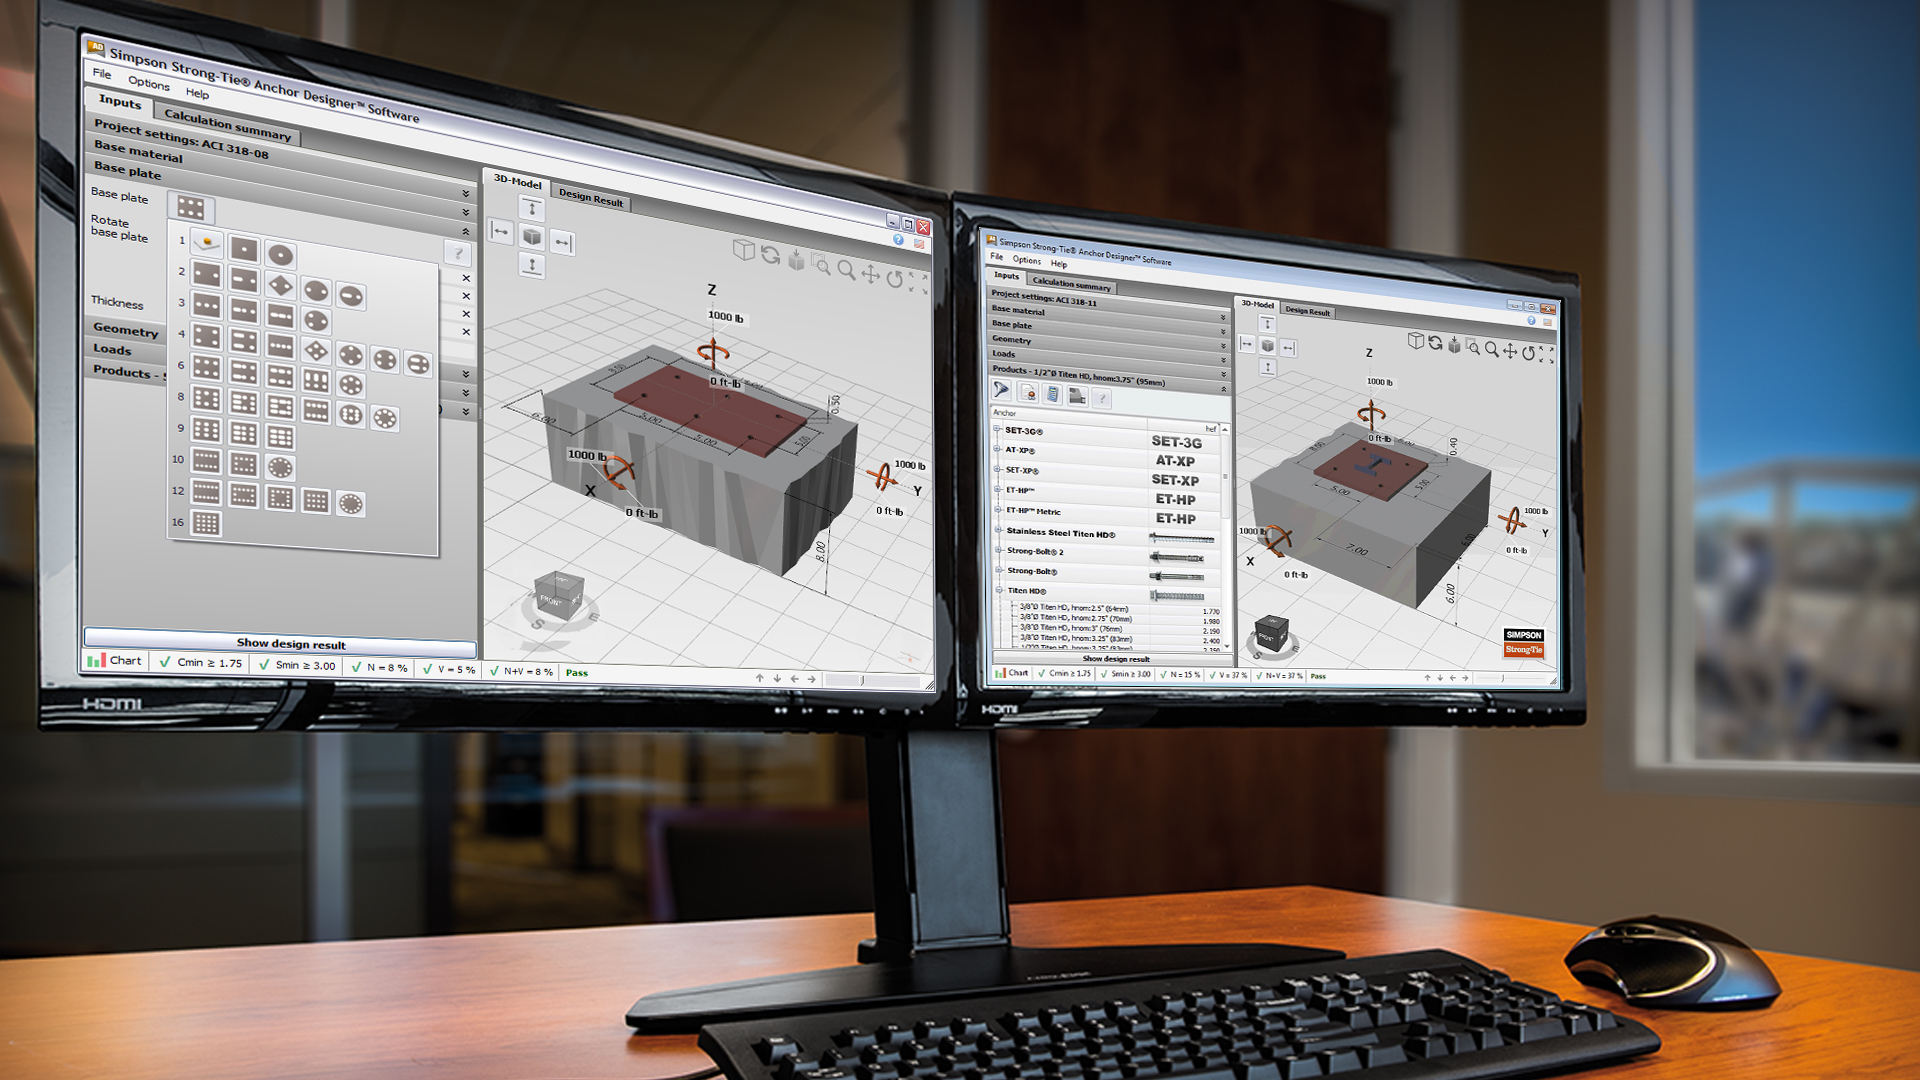This screenshot has width=1920, height=1080.
Task: Open the Options menu on left monitor
Action: pyautogui.click(x=148, y=84)
